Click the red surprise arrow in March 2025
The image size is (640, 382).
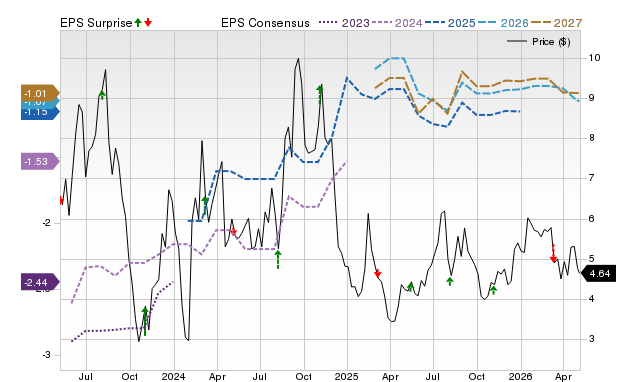click(x=378, y=273)
